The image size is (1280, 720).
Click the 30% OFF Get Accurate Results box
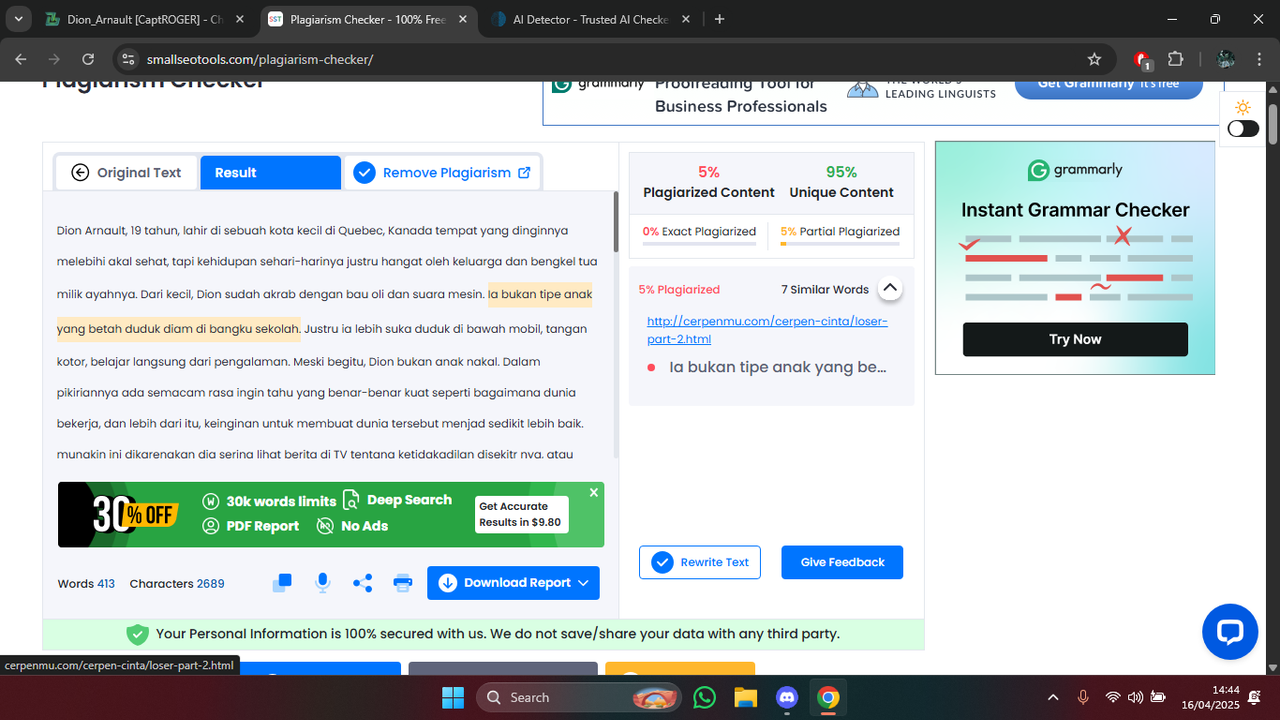coord(520,514)
